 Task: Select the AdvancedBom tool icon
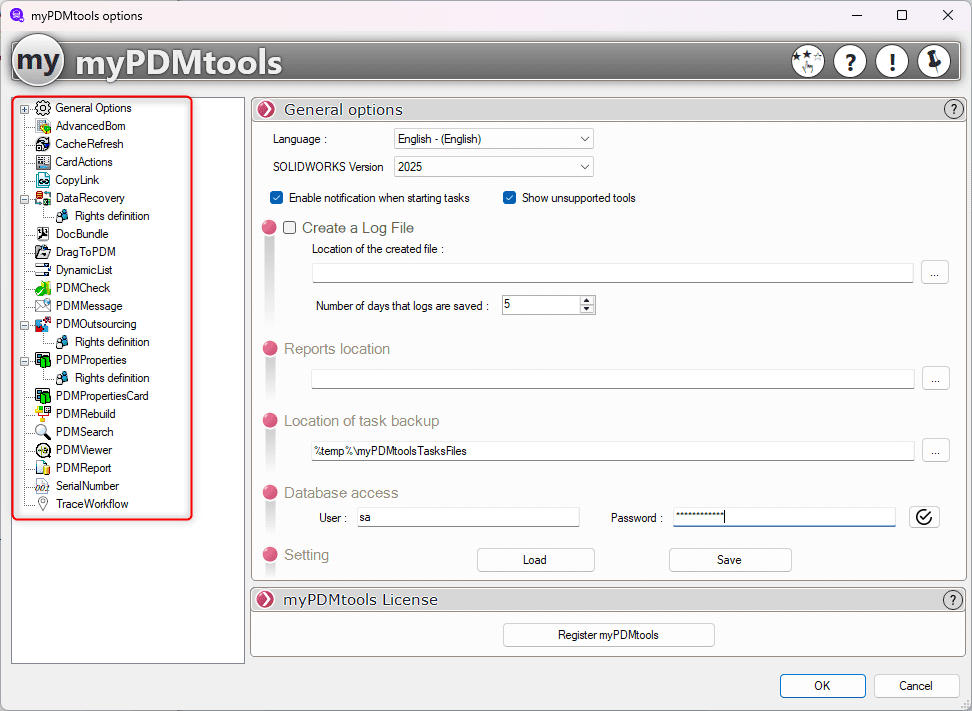[43, 126]
